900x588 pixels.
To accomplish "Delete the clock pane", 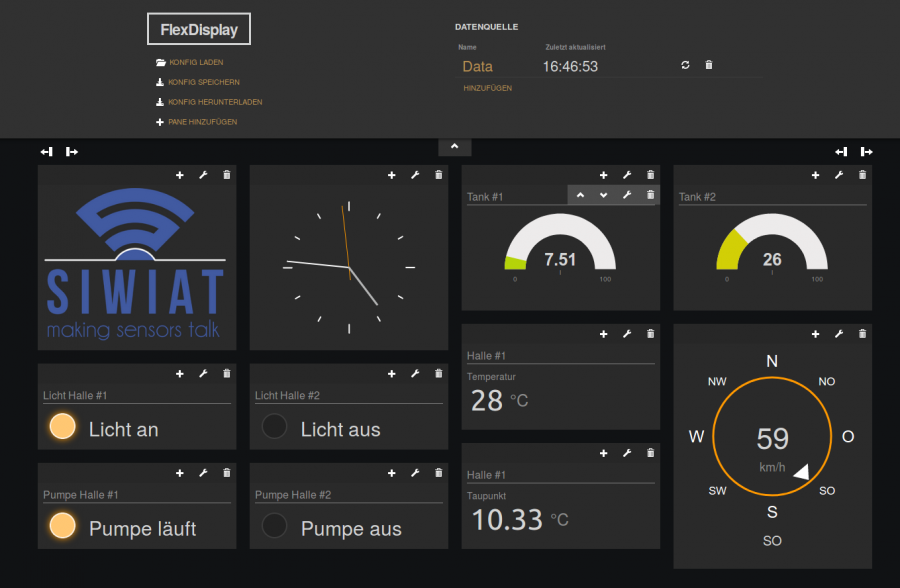I will 438,175.
